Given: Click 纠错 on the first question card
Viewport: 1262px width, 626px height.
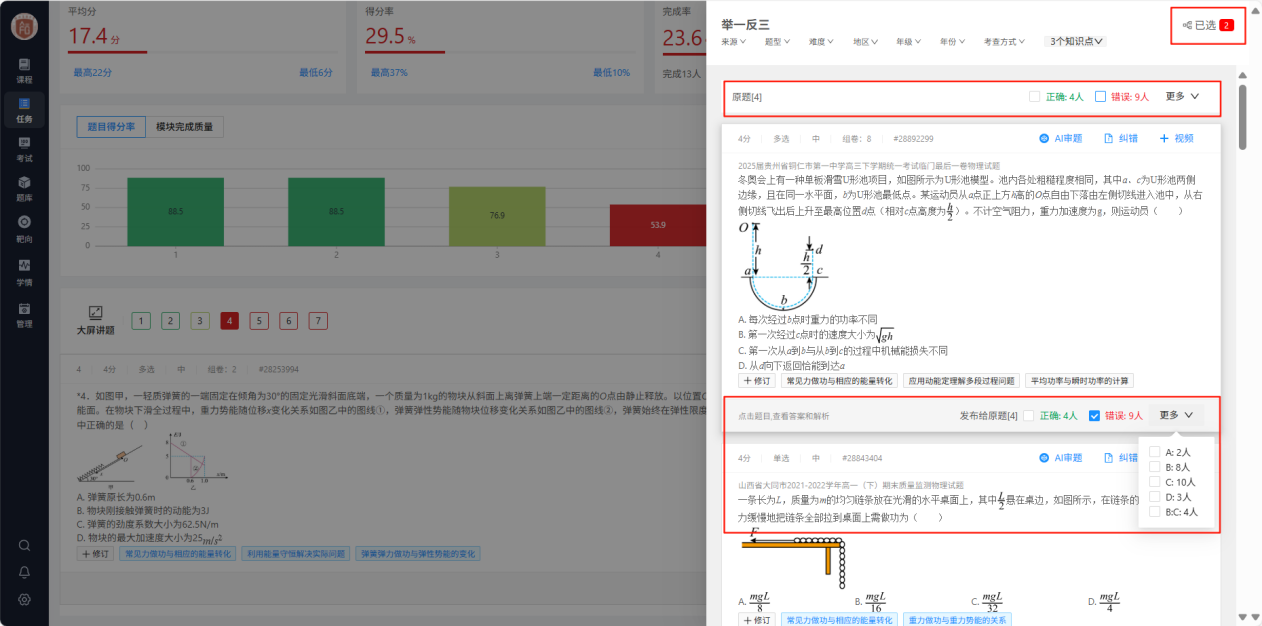Looking at the screenshot, I should (1120, 138).
